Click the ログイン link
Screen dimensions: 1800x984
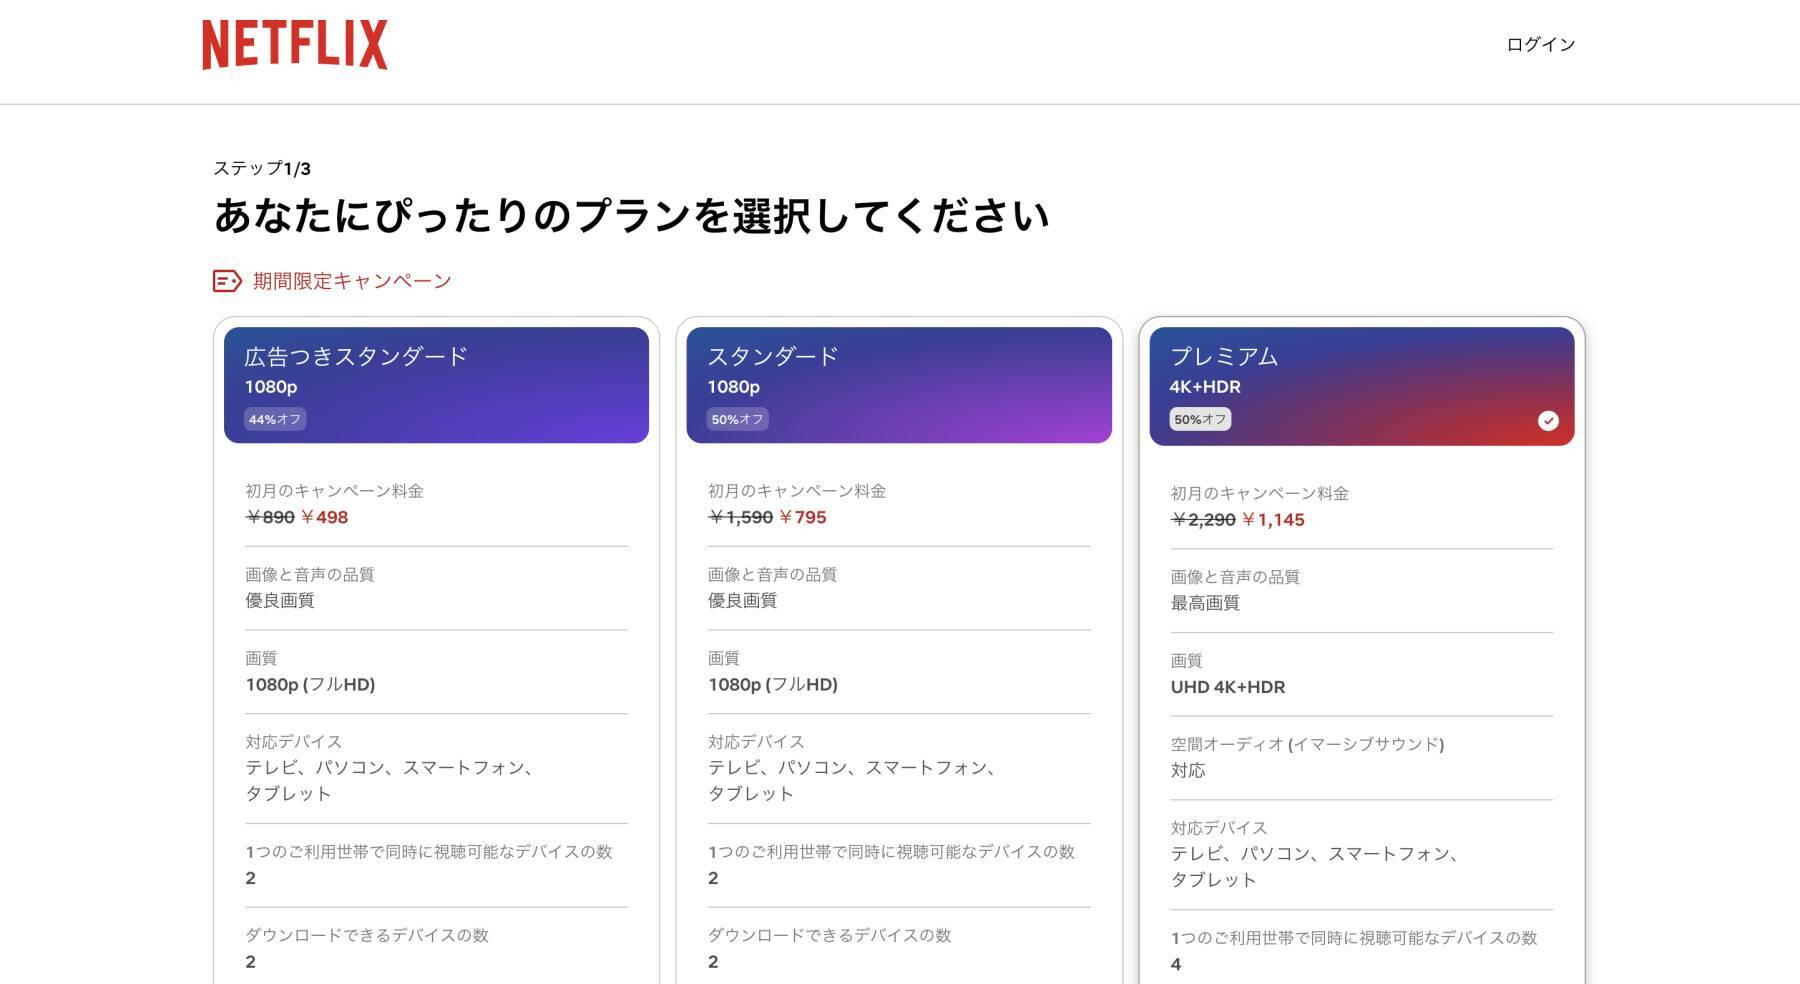(x=1539, y=44)
